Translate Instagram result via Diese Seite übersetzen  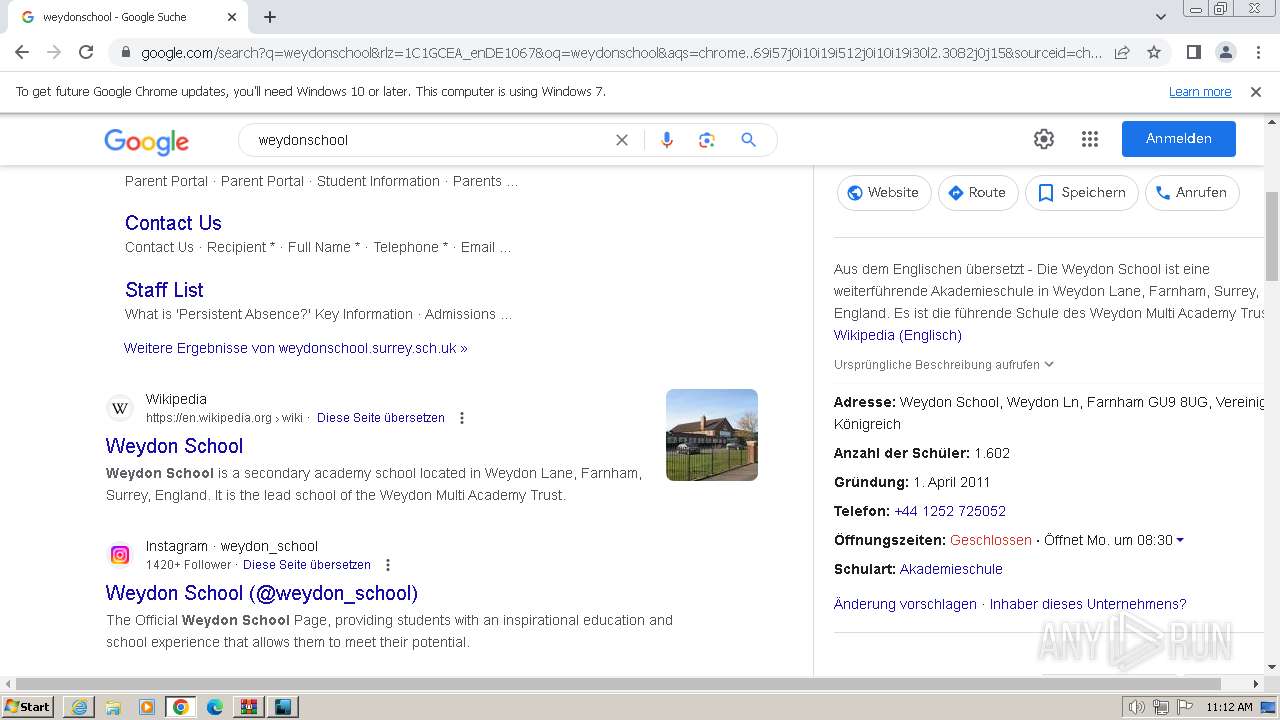point(307,565)
